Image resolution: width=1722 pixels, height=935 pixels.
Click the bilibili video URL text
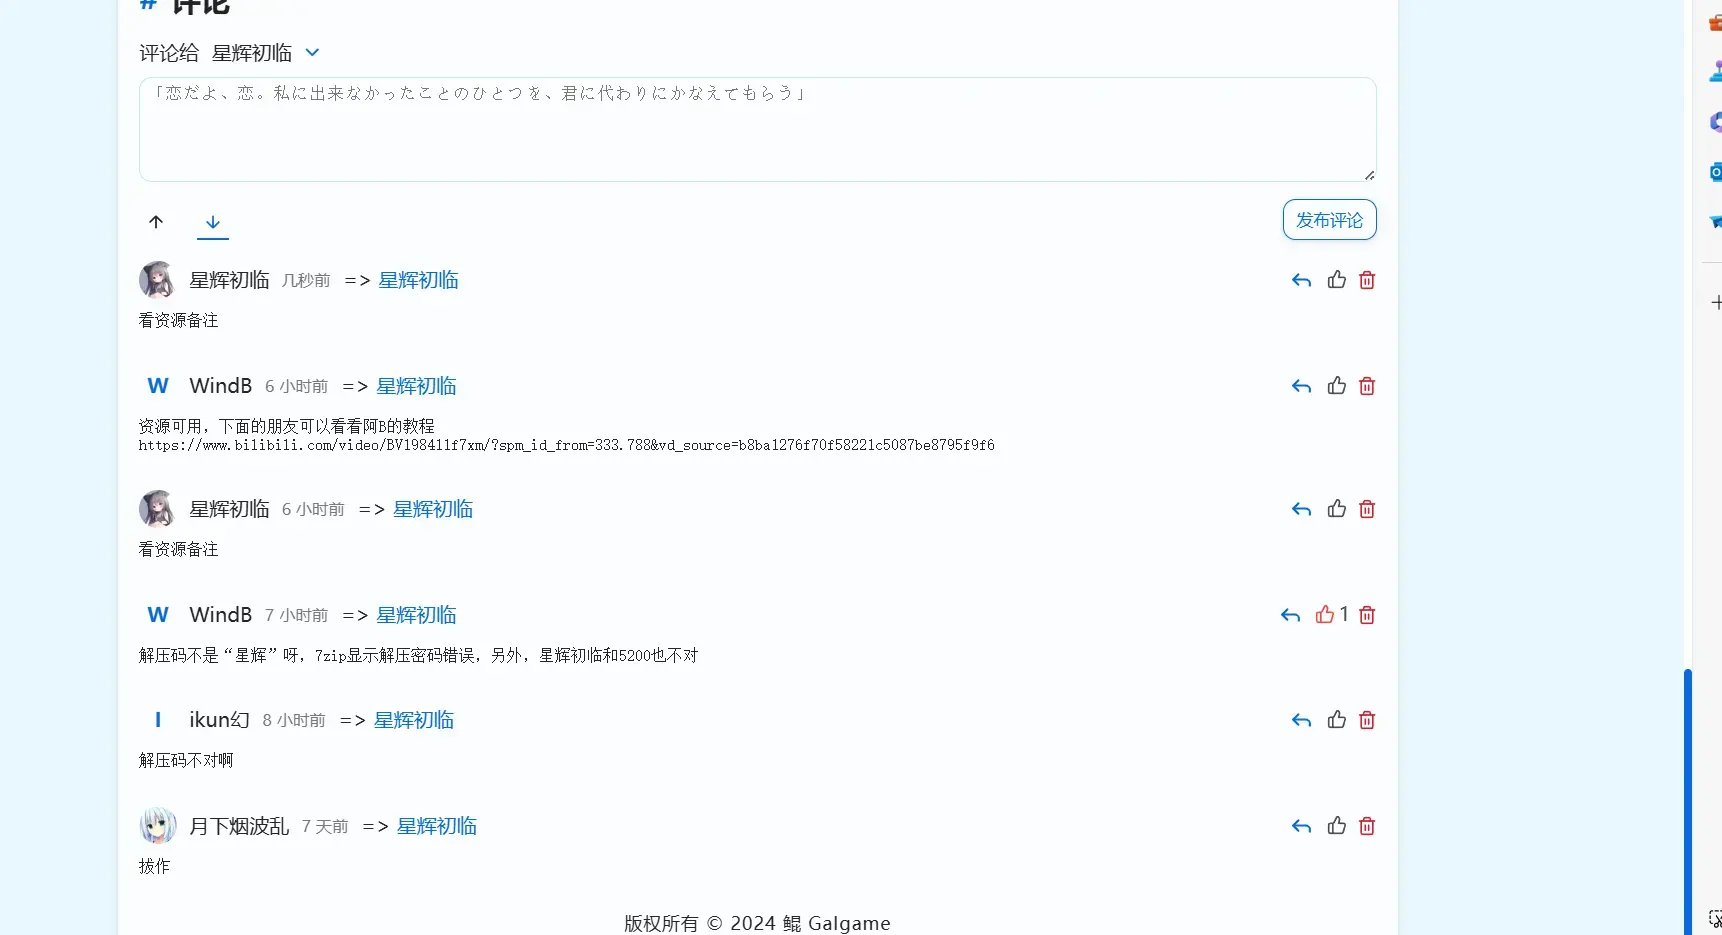(567, 445)
